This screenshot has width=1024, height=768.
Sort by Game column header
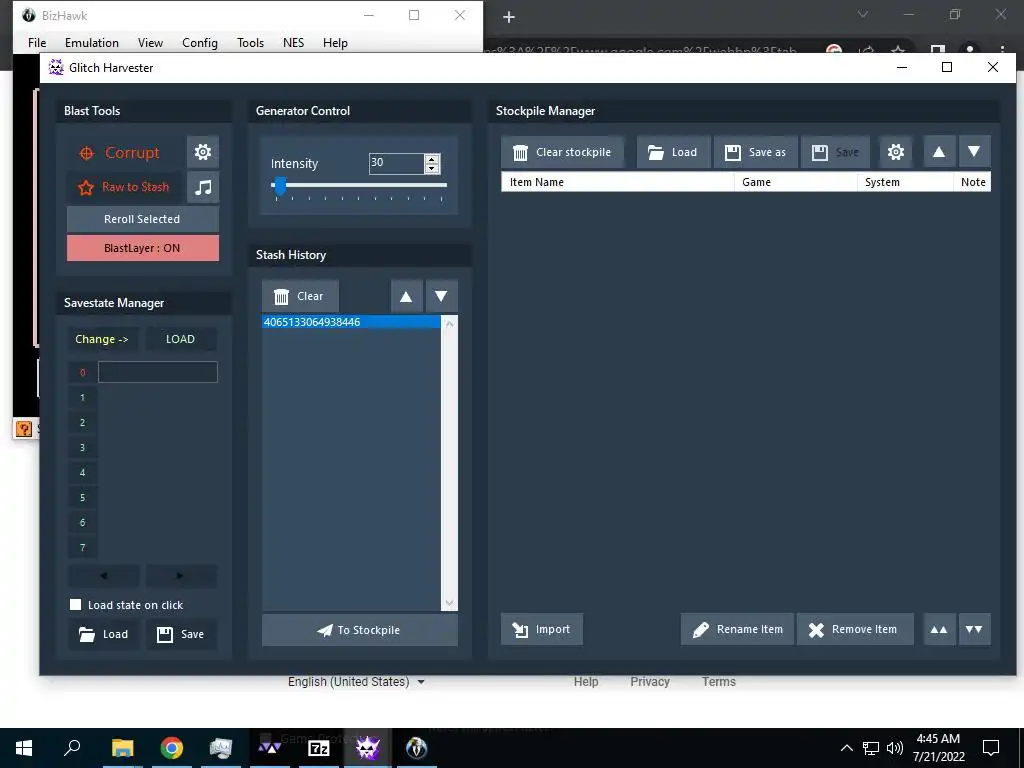coord(795,182)
